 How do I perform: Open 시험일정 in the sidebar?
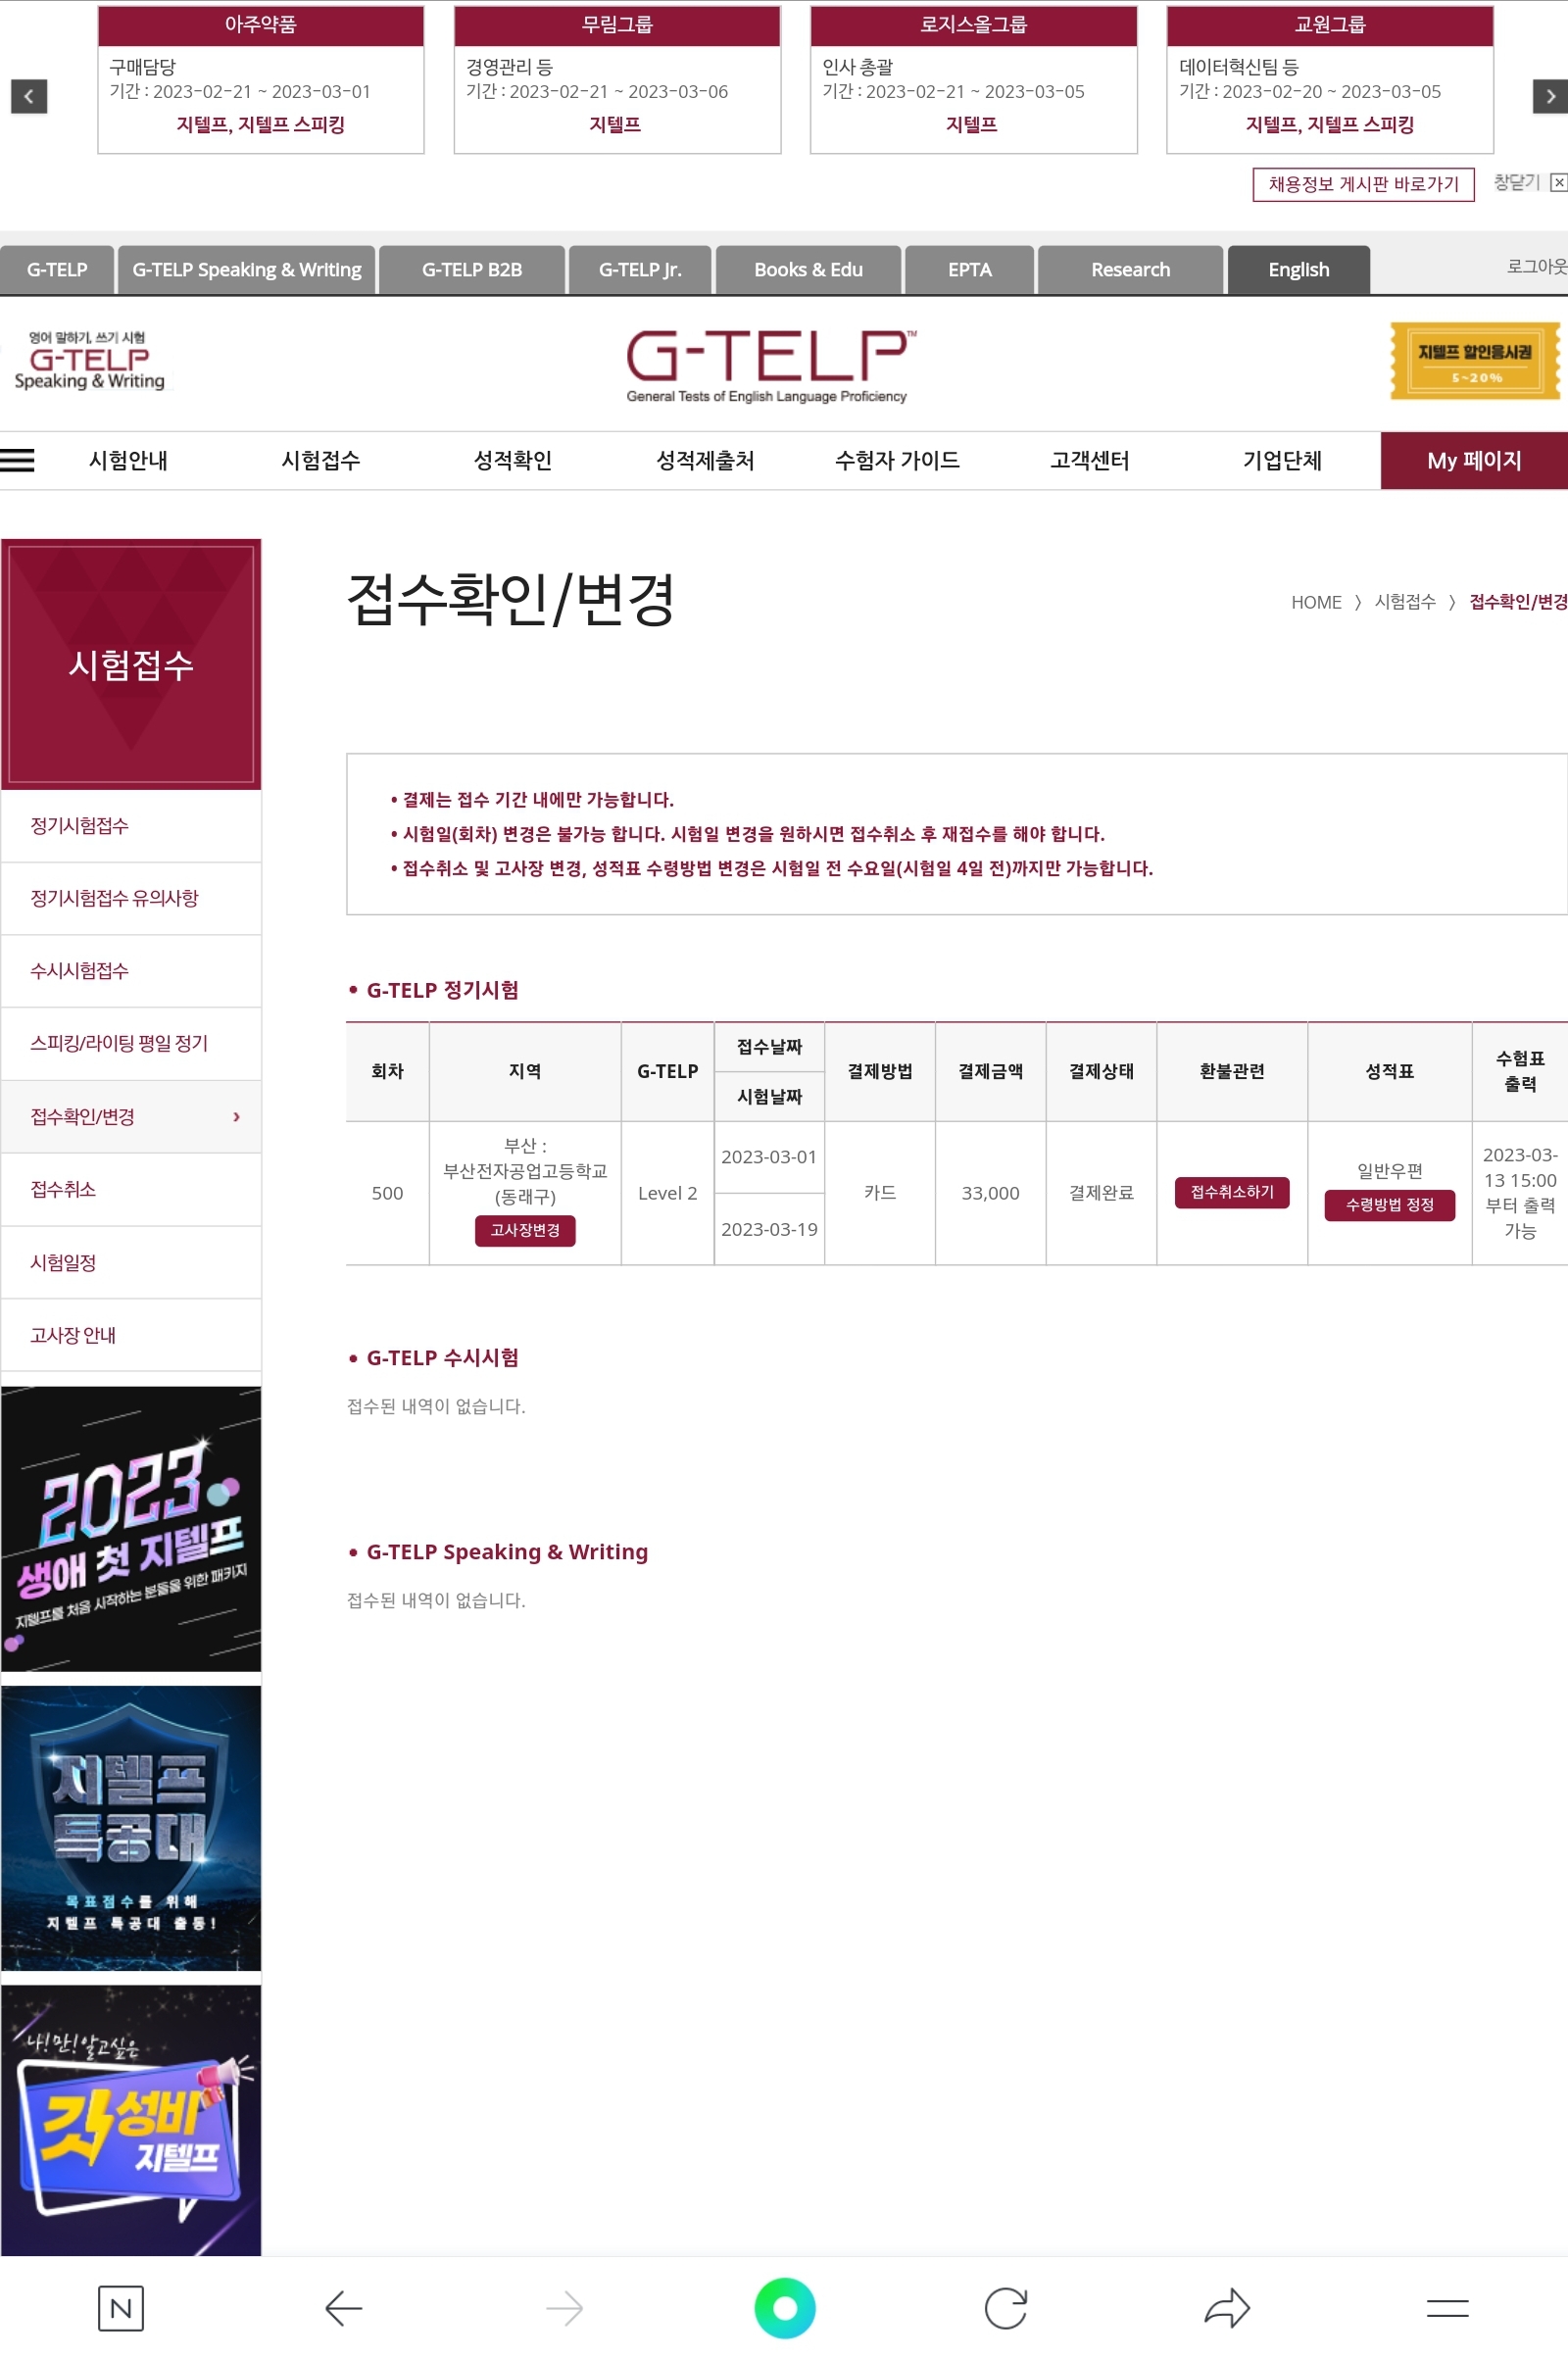point(131,1263)
